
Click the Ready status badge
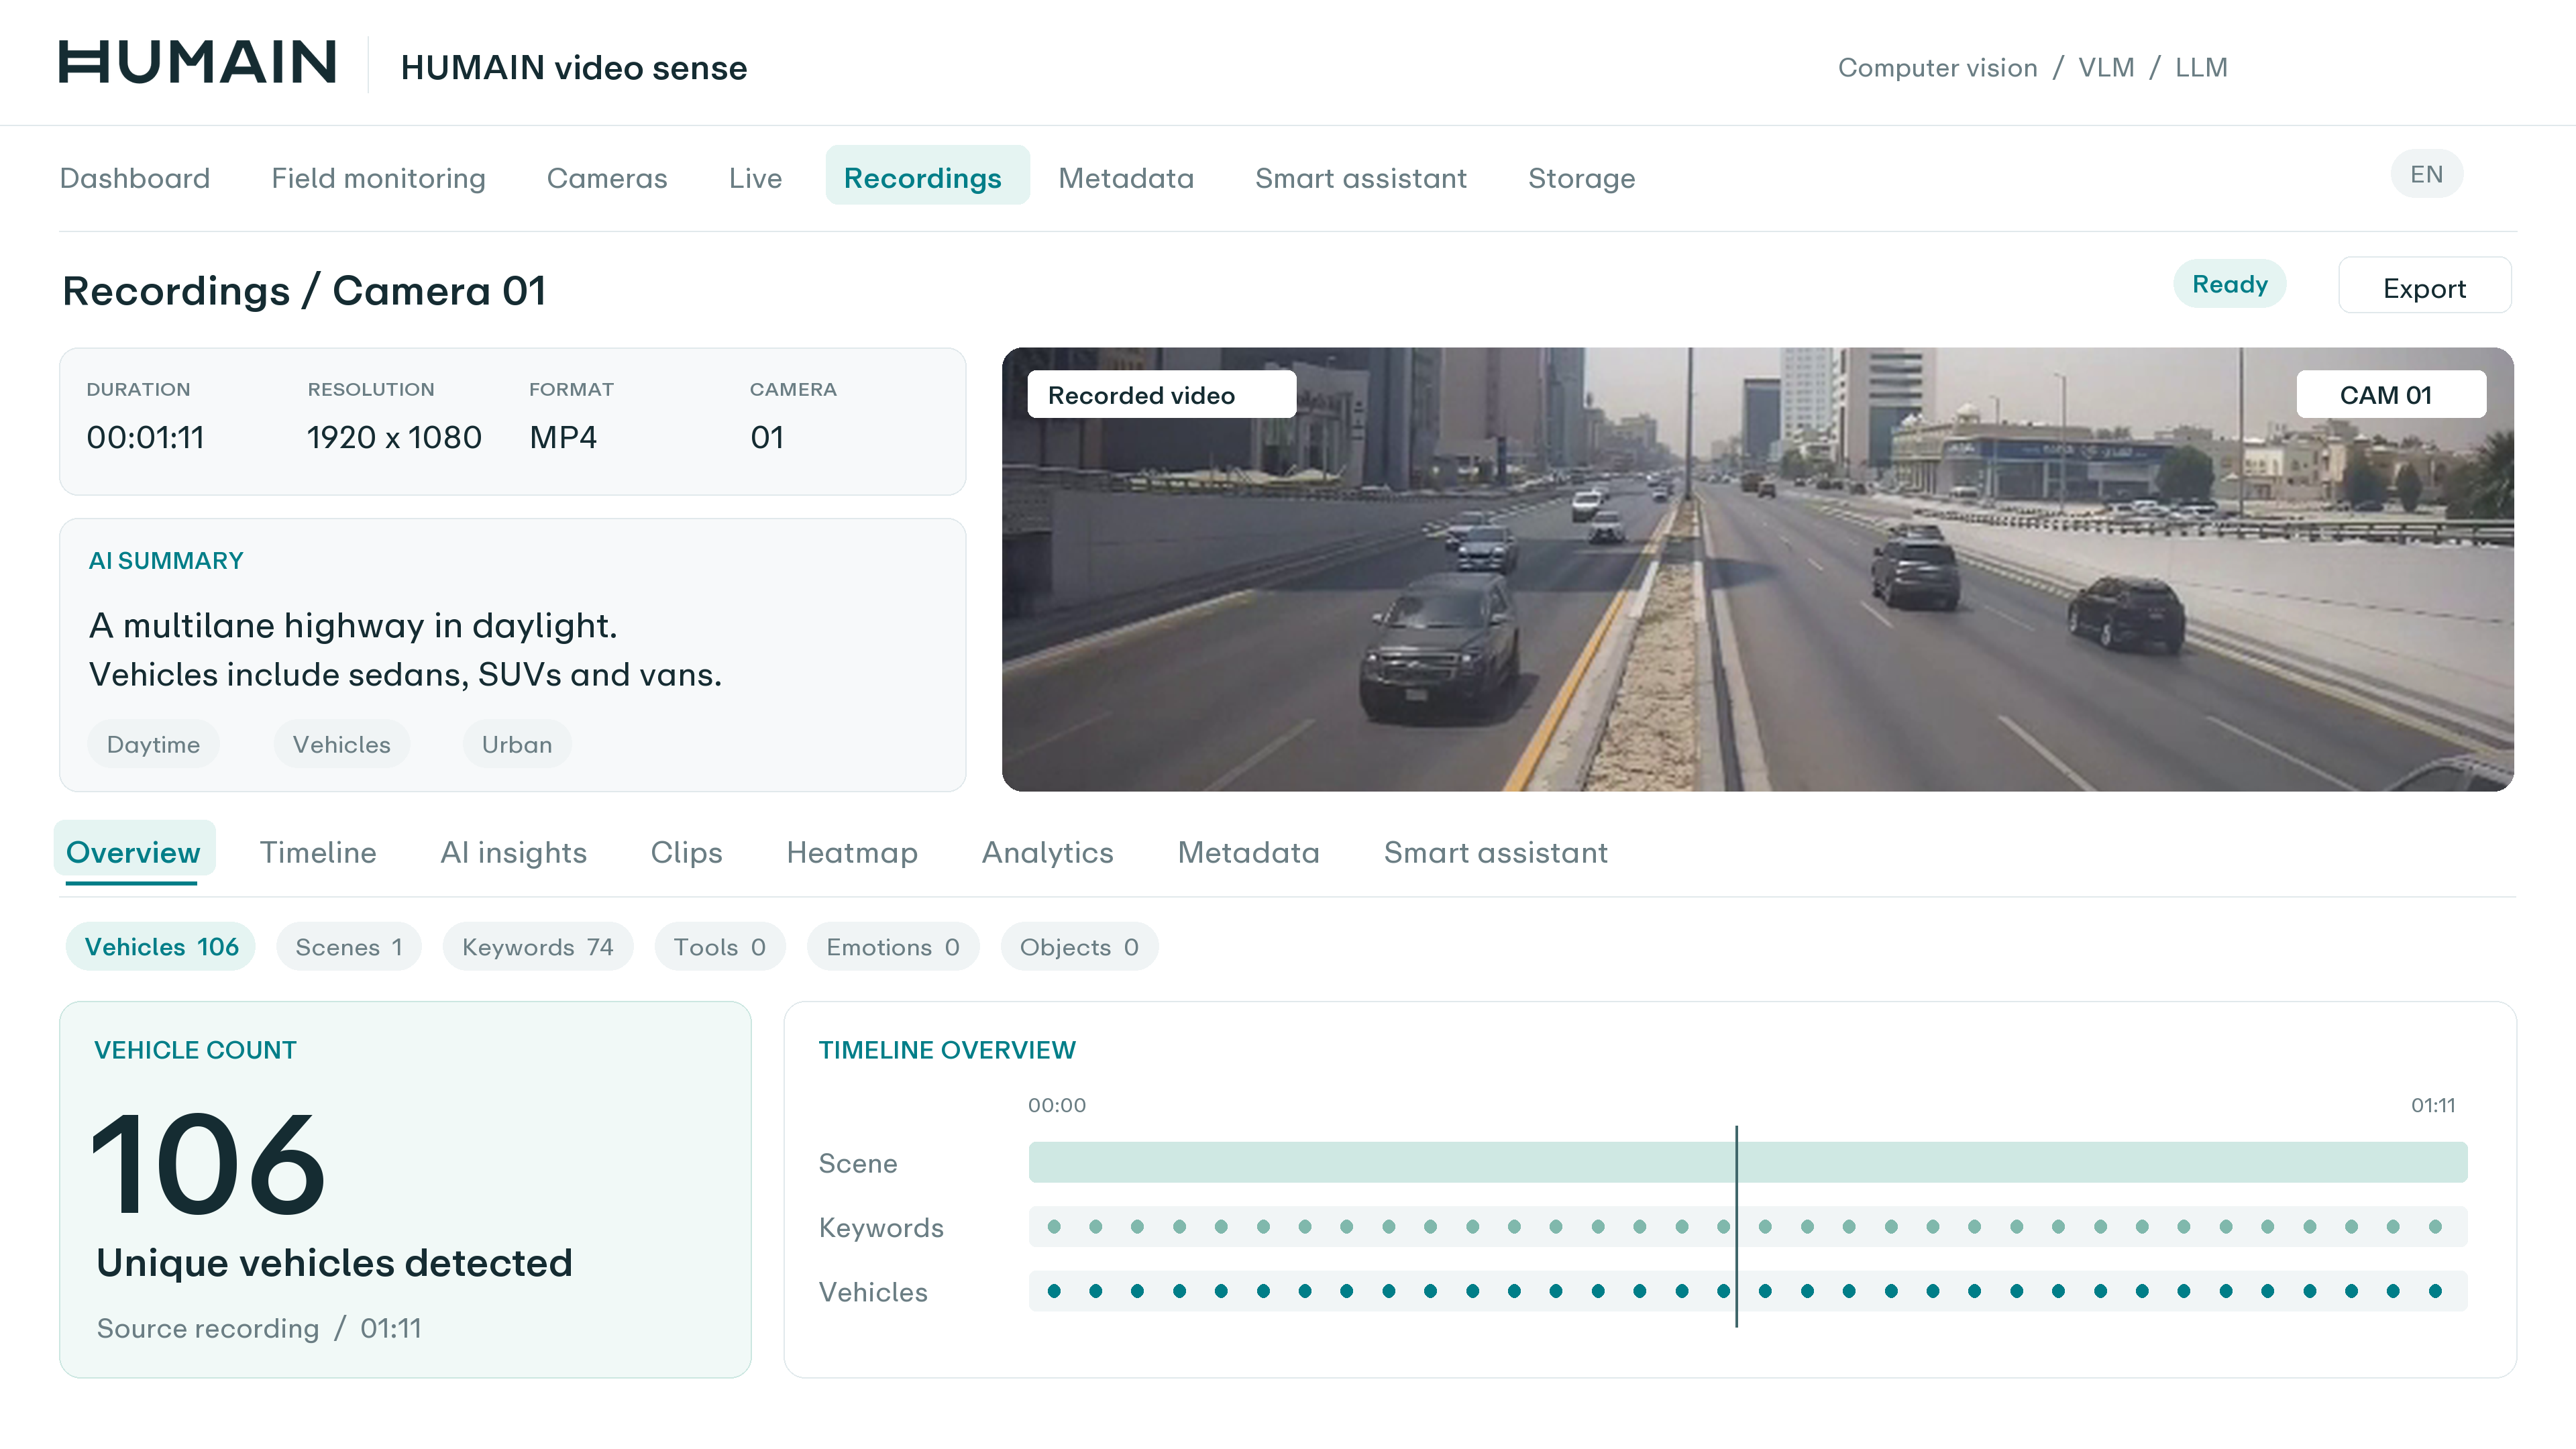(x=2229, y=285)
